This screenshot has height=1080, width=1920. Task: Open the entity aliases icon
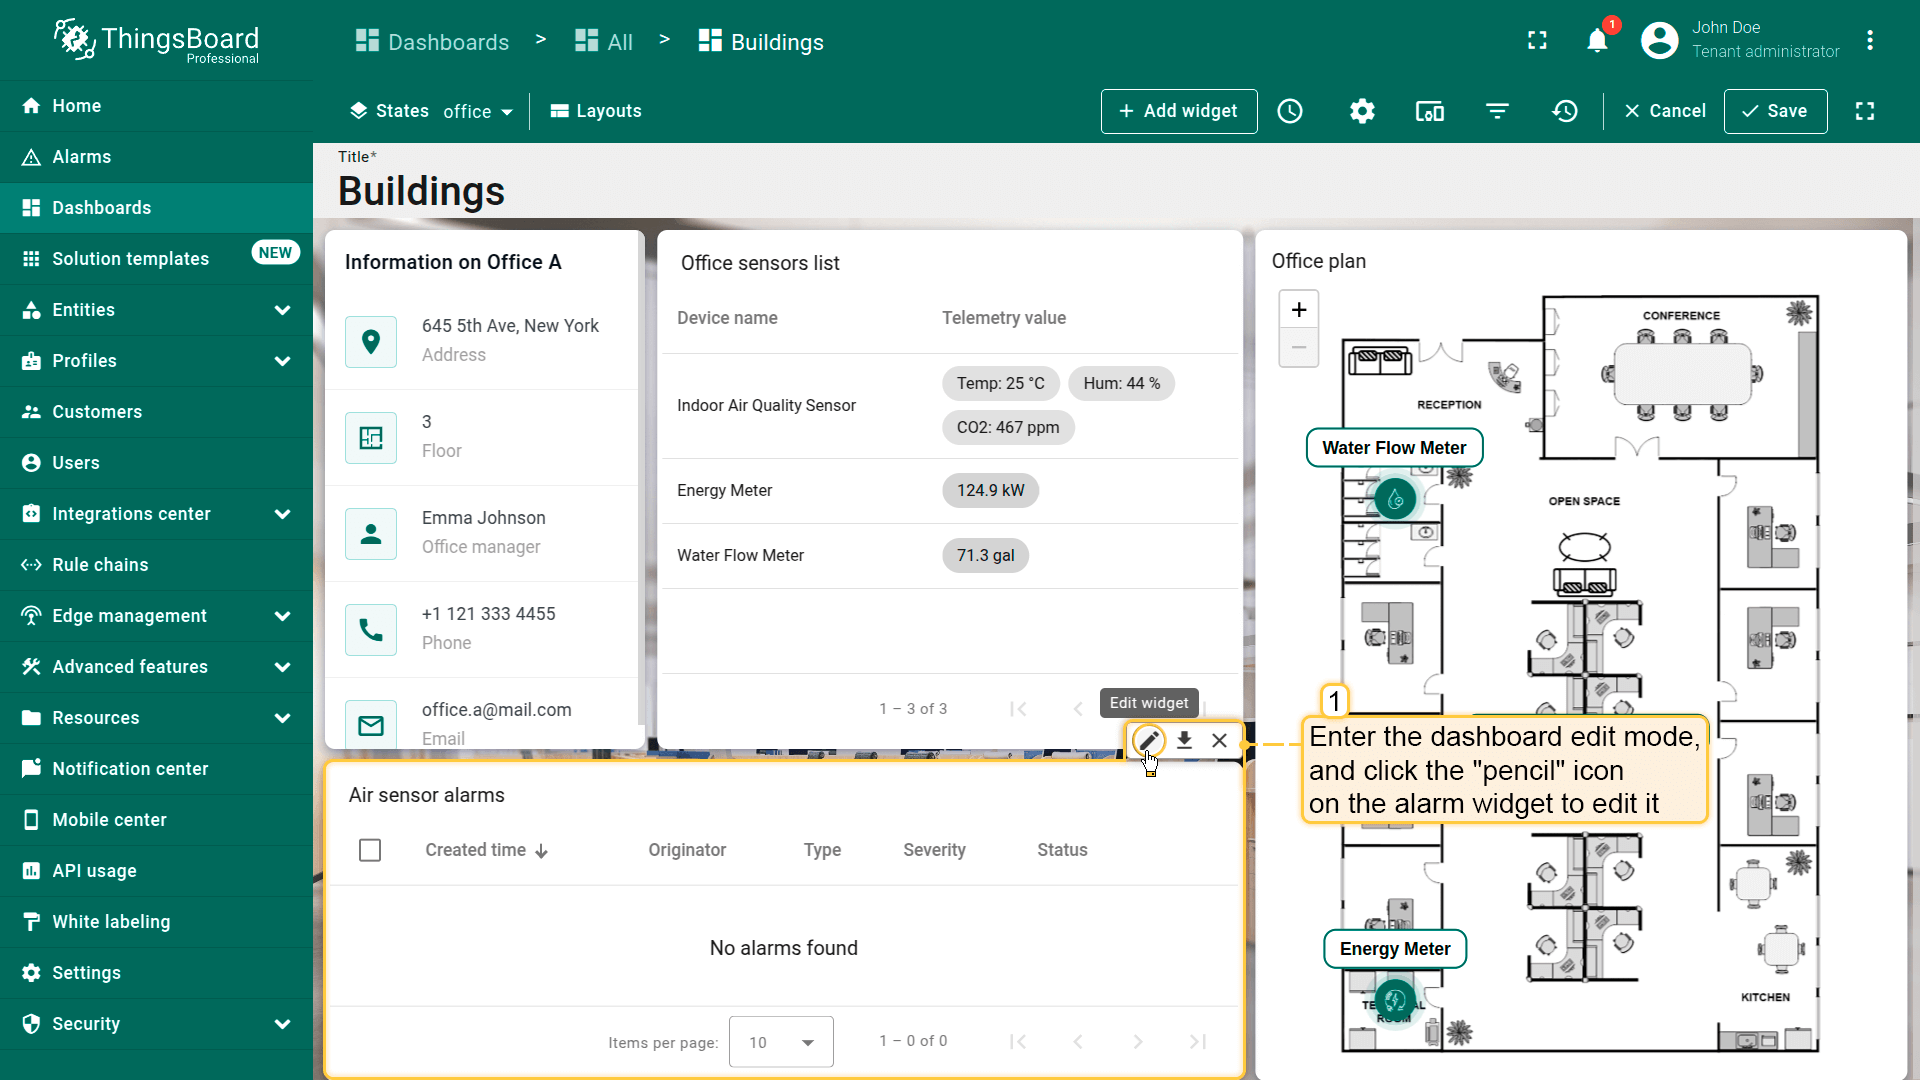click(x=1429, y=111)
